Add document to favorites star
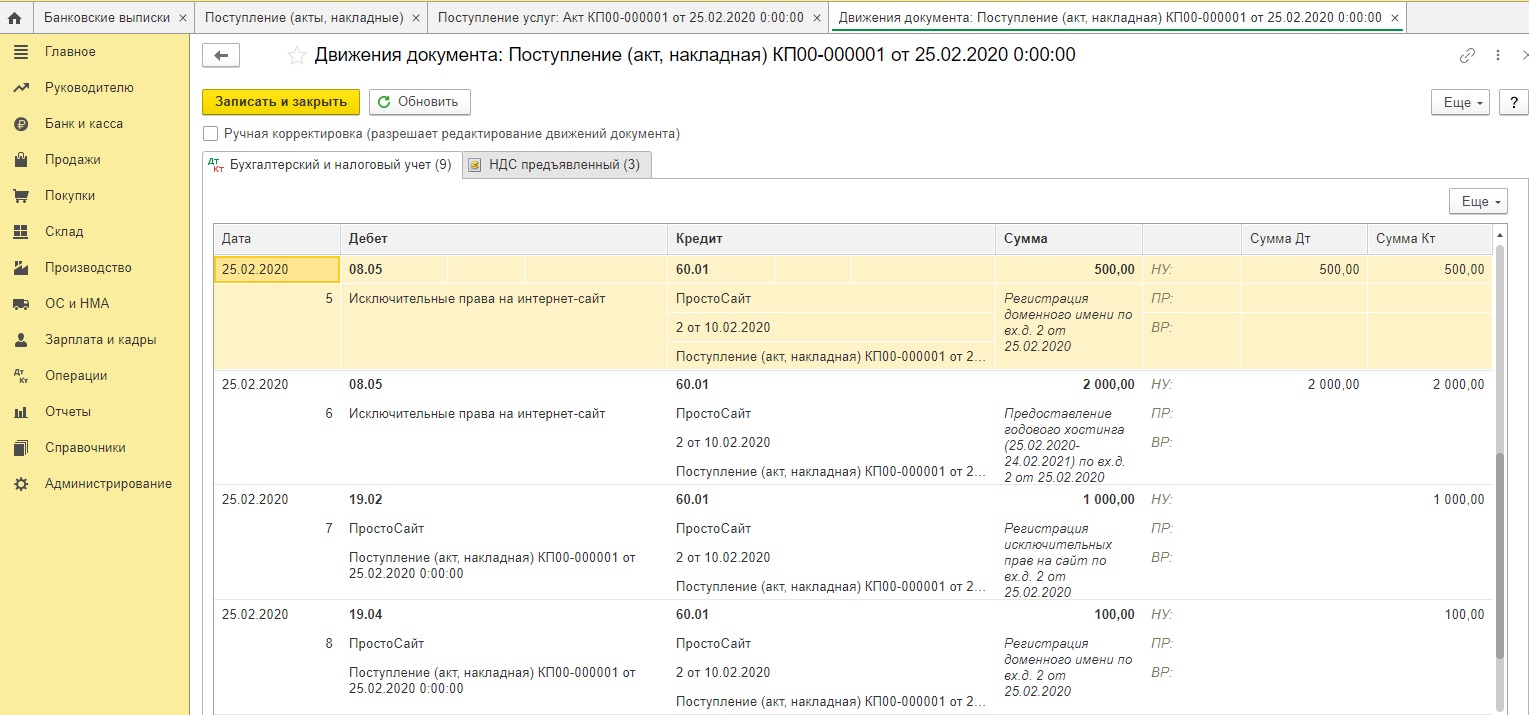 coord(296,56)
